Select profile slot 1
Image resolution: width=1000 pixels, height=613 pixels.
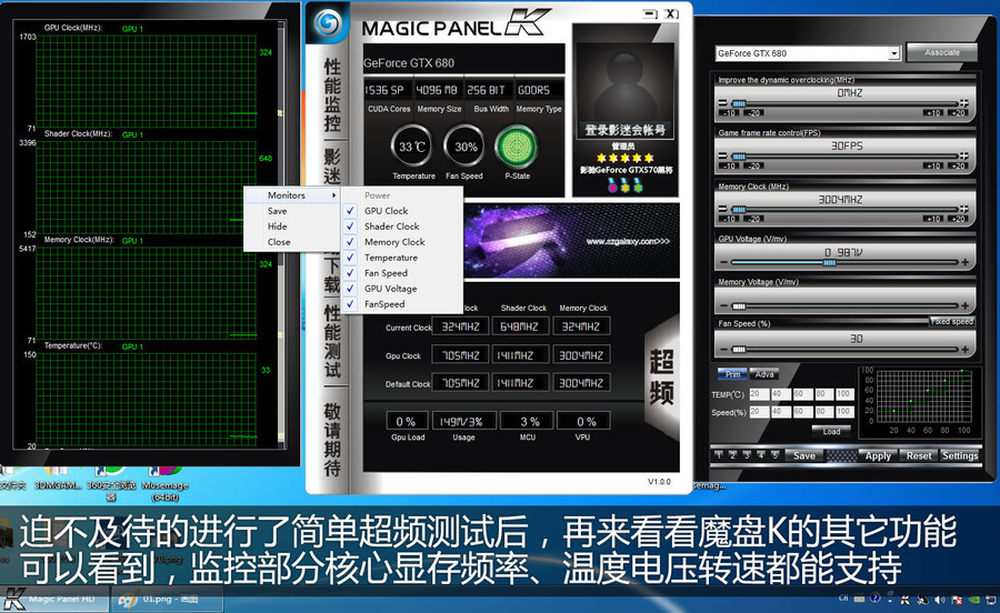coord(719,455)
